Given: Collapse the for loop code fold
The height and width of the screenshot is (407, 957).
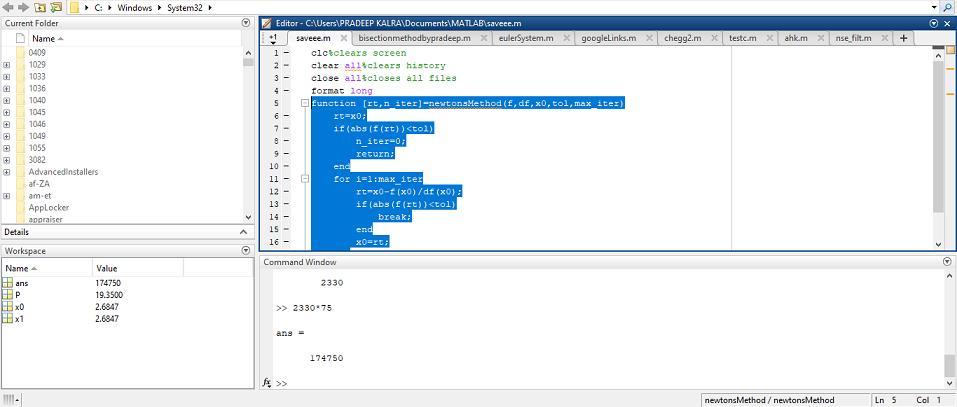Looking at the screenshot, I should [305, 179].
